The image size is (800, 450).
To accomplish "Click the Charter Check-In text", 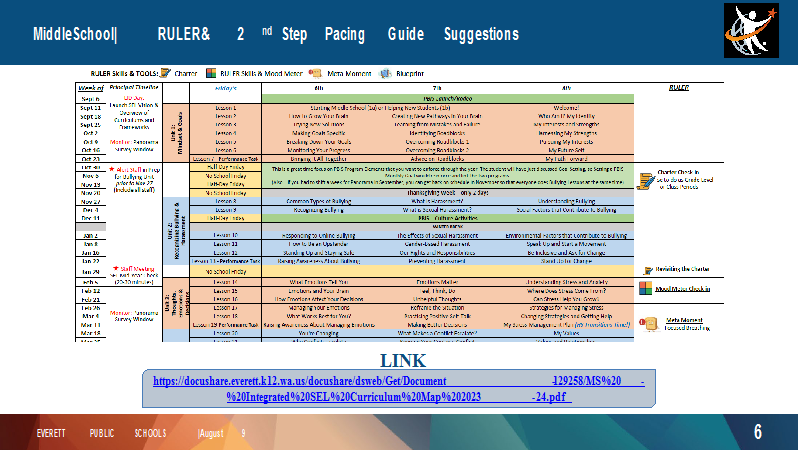I will pos(678,172).
